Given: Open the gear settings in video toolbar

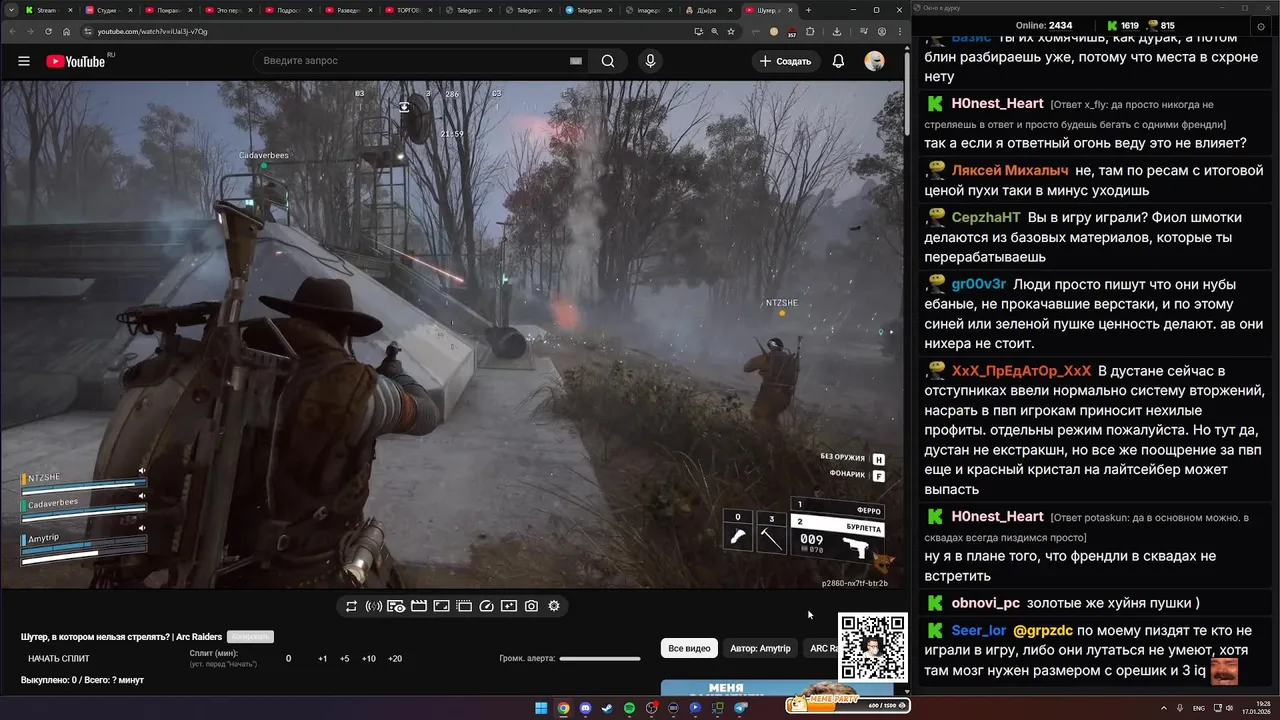Looking at the screenshot, I should pos(554,606).
